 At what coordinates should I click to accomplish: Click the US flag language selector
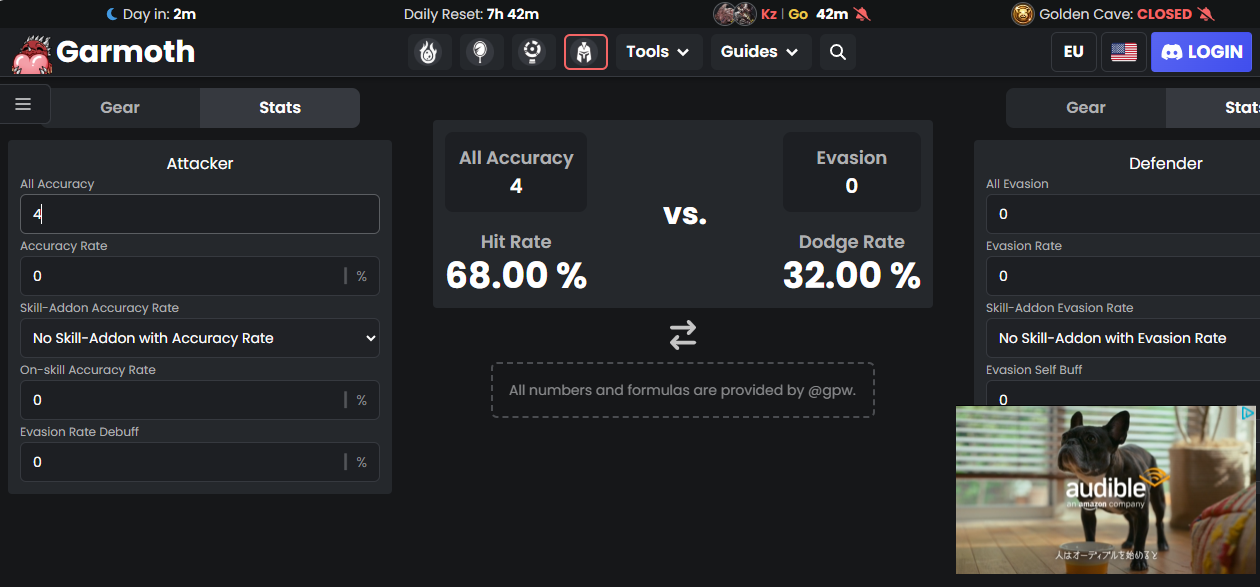1123,52
